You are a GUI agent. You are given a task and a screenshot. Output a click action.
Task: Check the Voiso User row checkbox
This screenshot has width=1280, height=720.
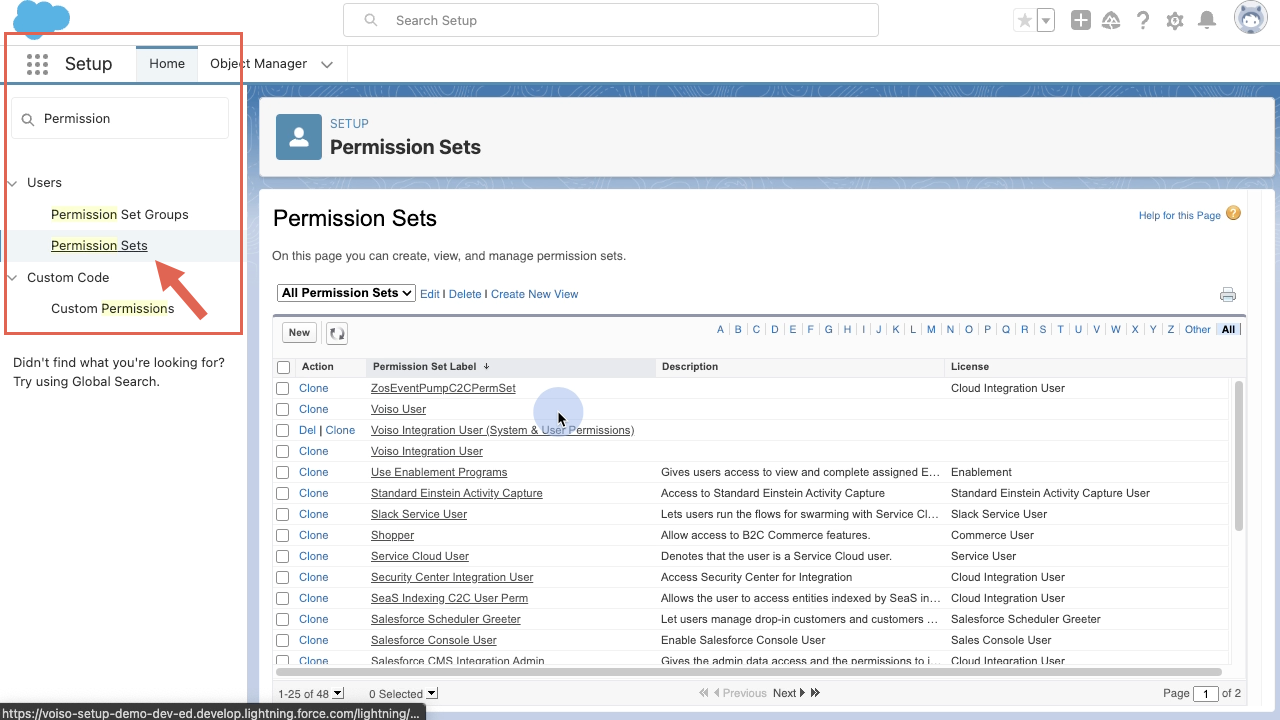tap(283, 409)
